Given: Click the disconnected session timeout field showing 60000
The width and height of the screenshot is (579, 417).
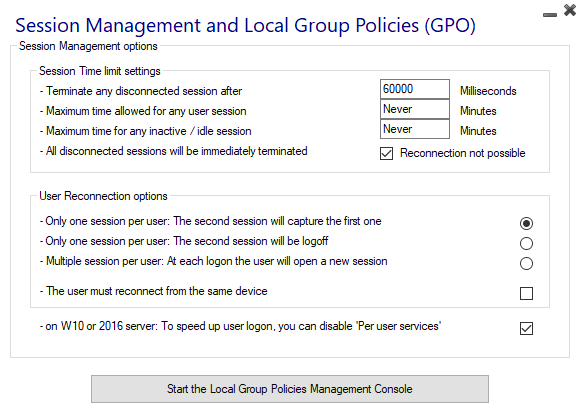Looking at the screenshot, I should click(x=415, y=89).
